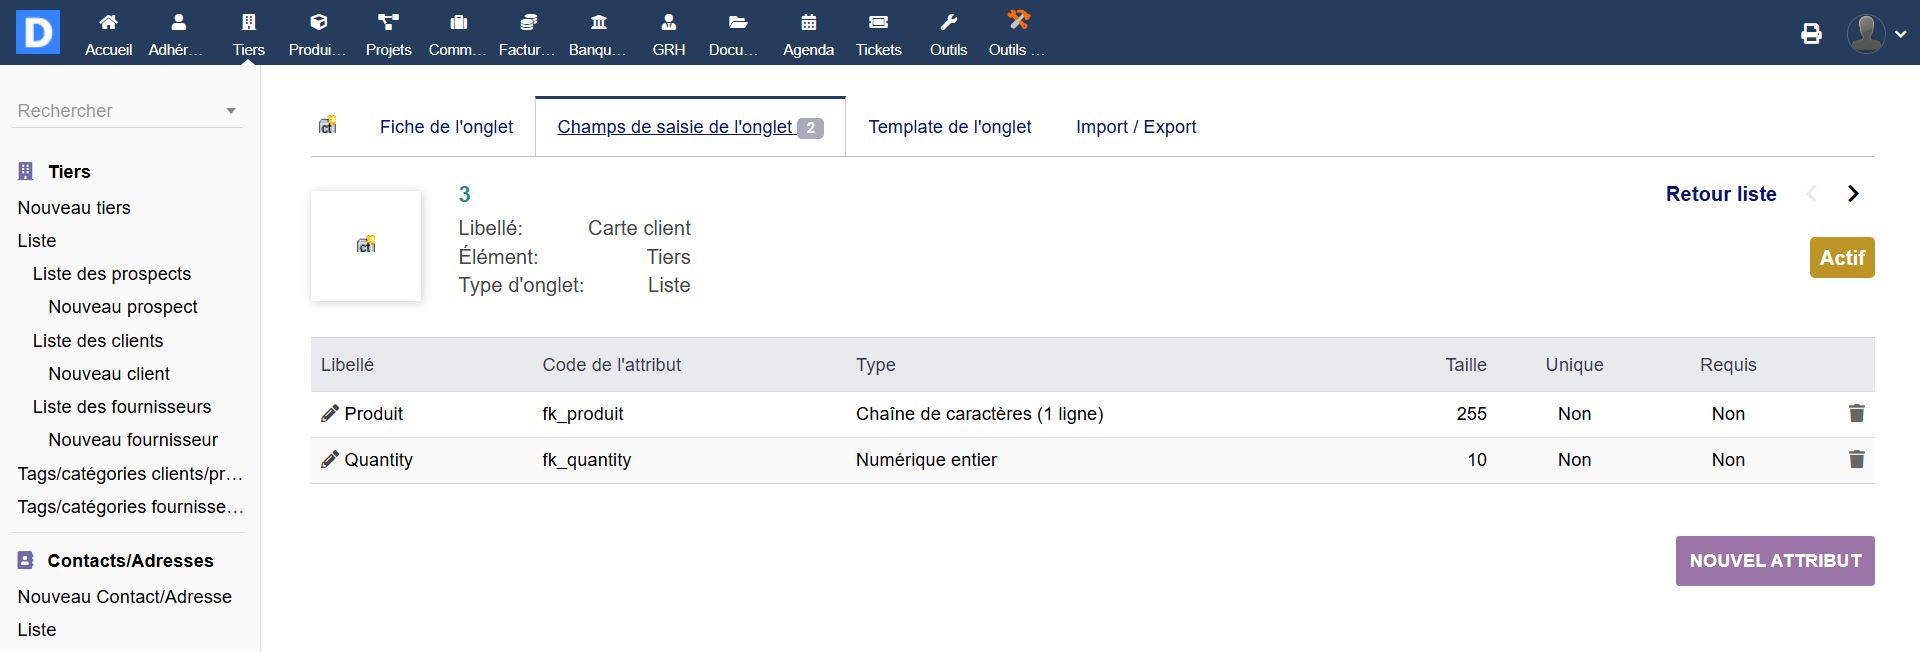Click the print page icon
The width and height of the screenshot is (1920, 652).
(x=1811, y=34)
